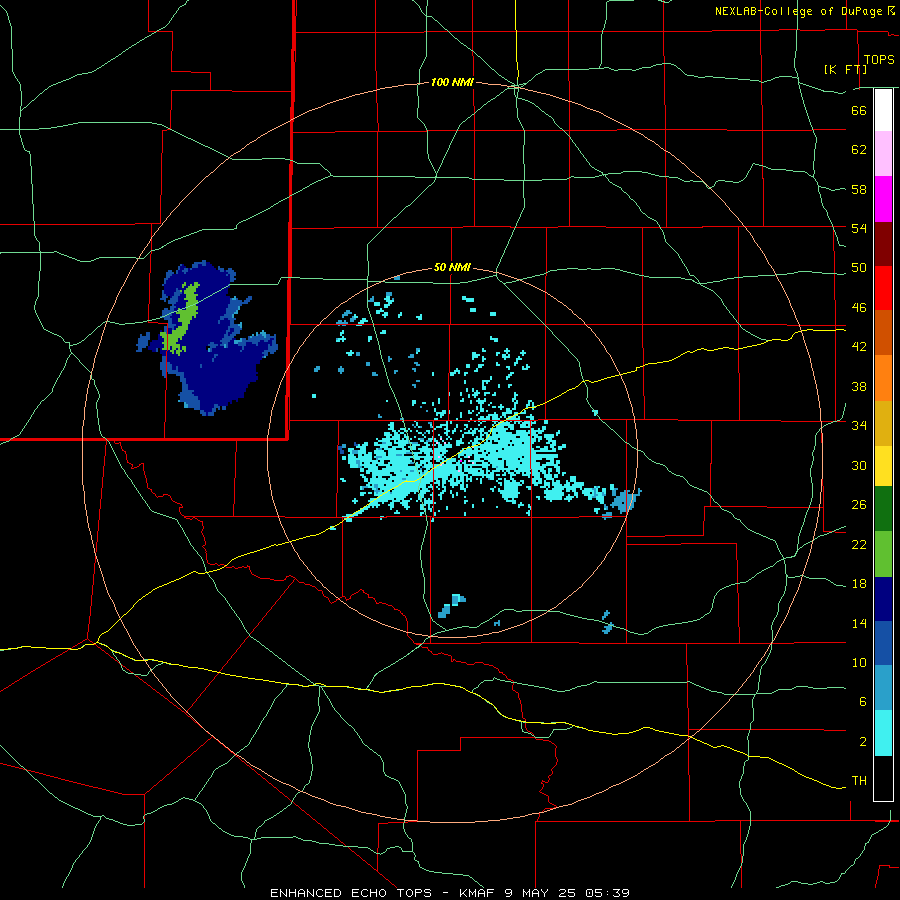Click the 38 legend value

pos(859,386)
